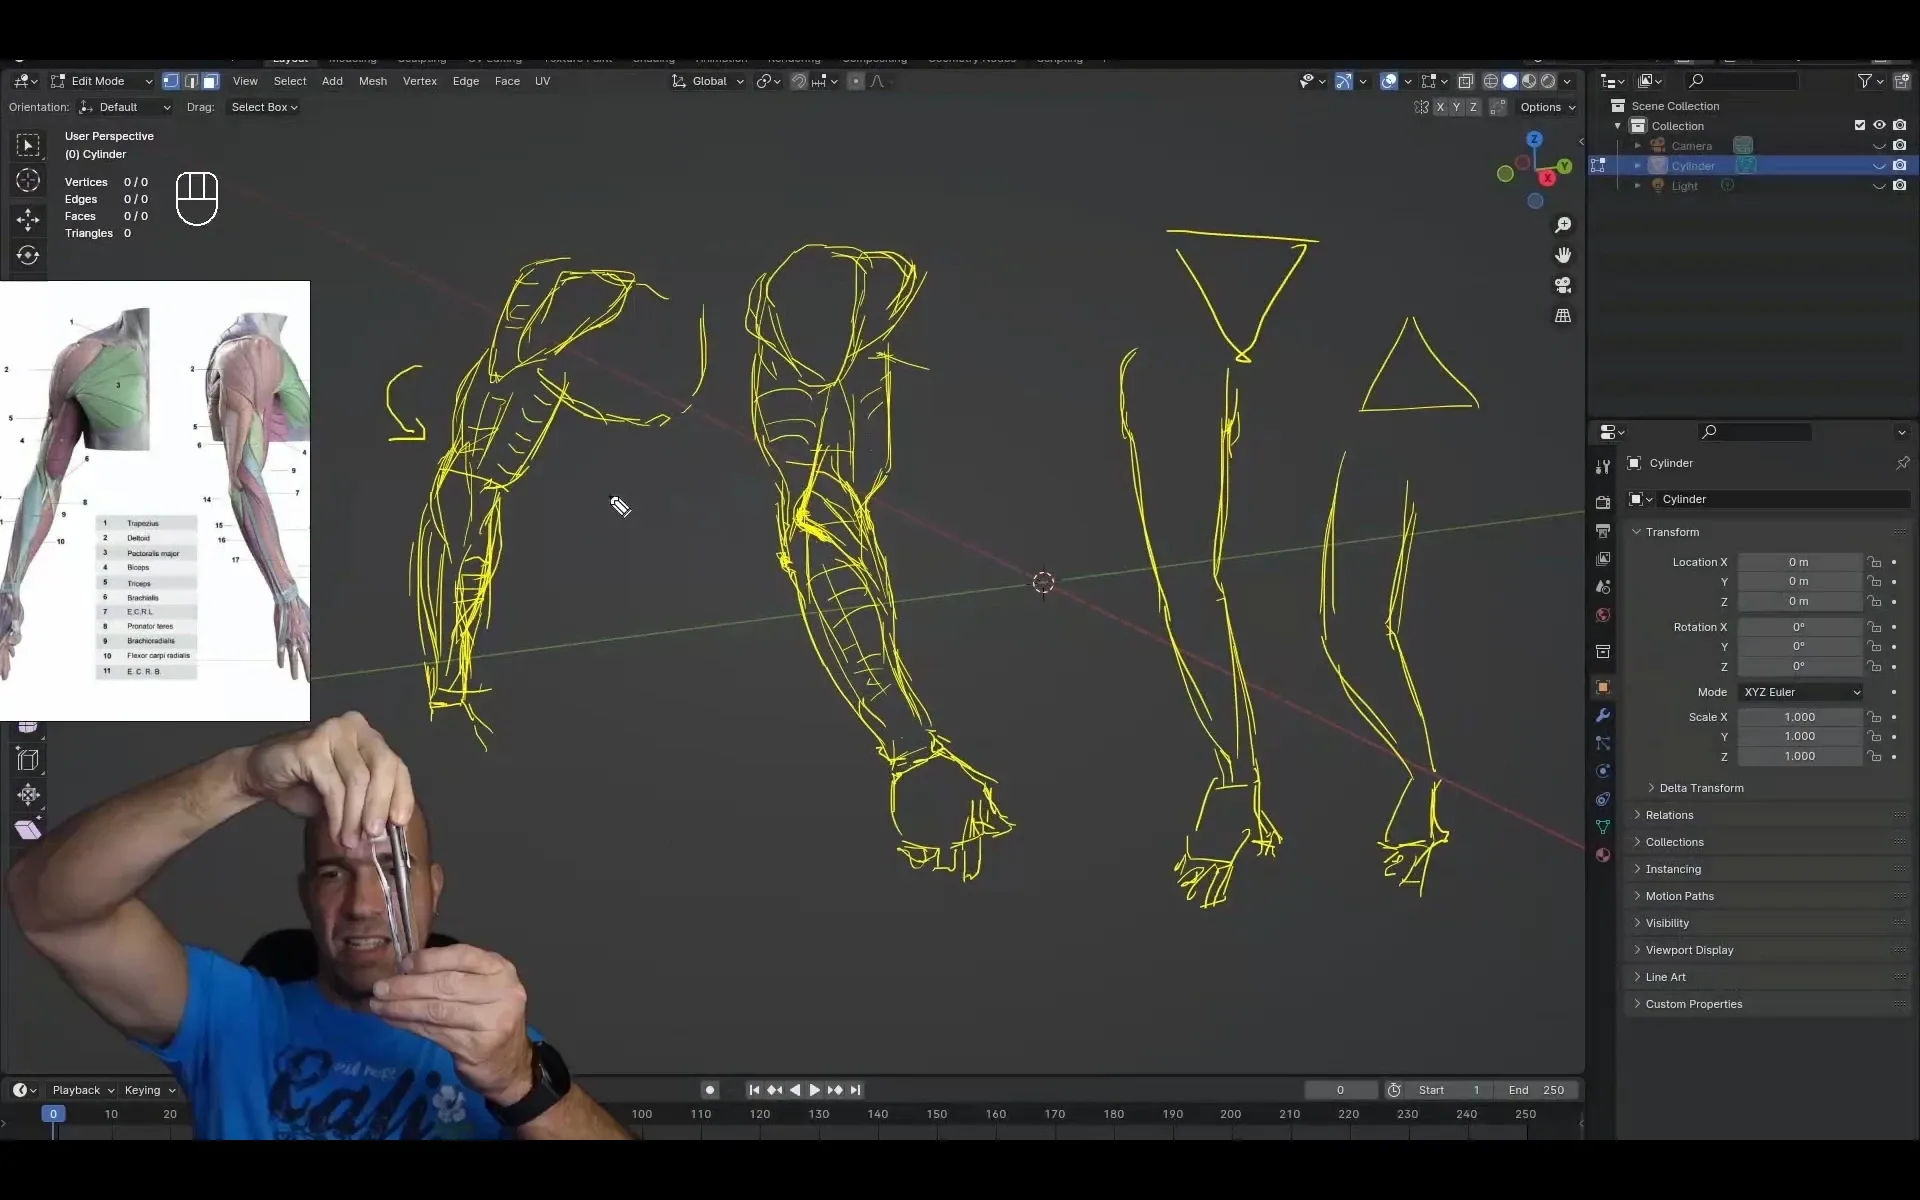Switch viewport to rendered shading mode
Screen dimensions: 1920x1200
coord(1548,81)
